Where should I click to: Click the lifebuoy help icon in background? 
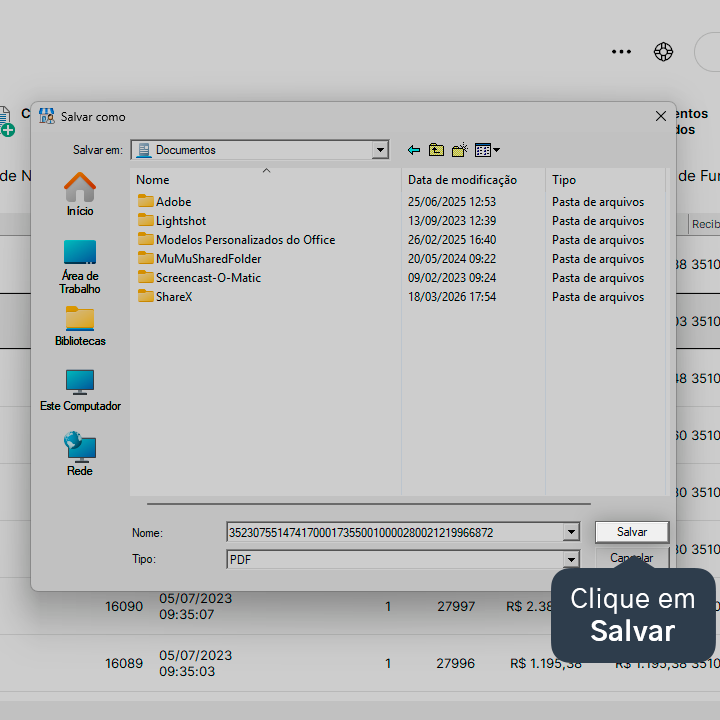coord(663,51)
